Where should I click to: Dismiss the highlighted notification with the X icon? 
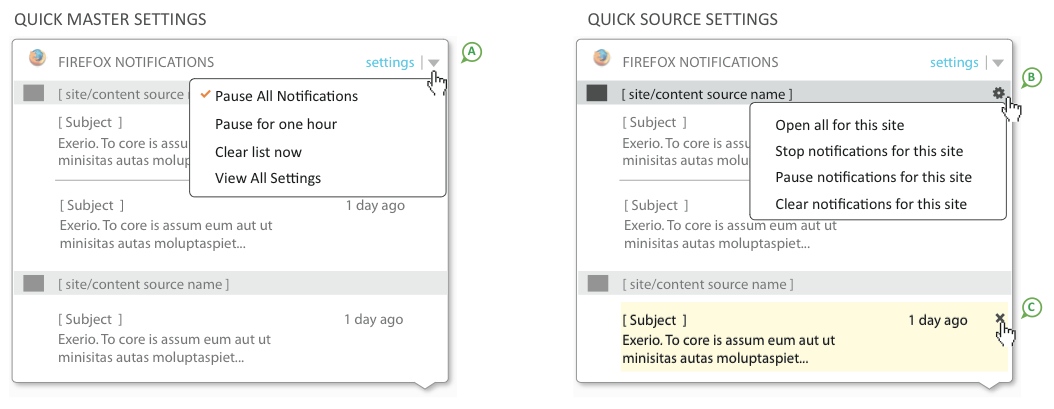[x=1000, y=318]
